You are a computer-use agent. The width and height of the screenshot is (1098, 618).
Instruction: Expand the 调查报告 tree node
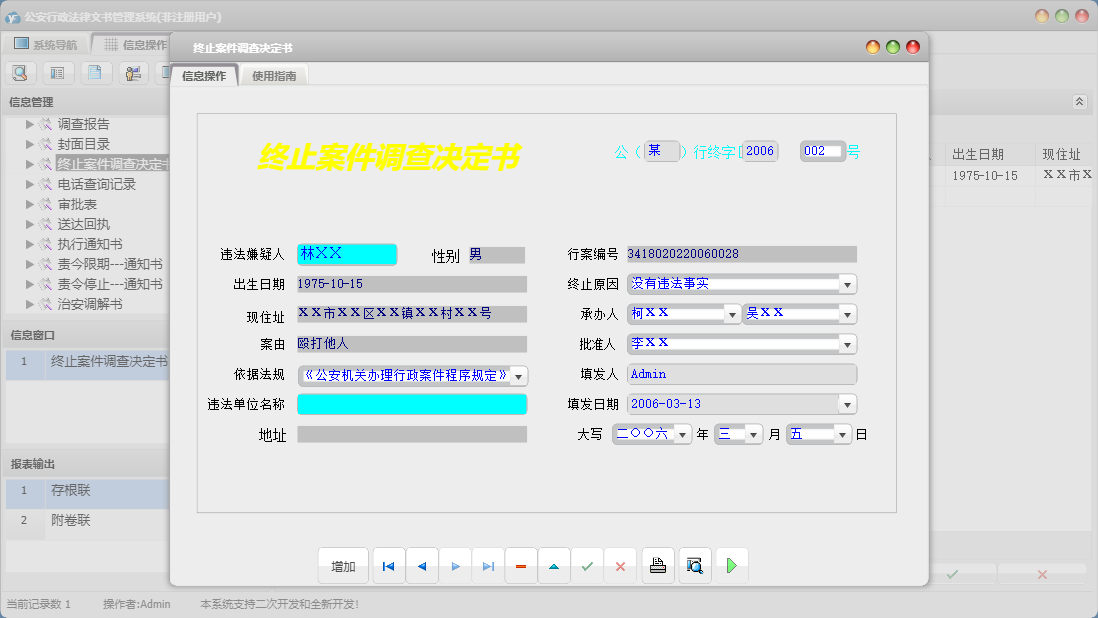[31, 124]
